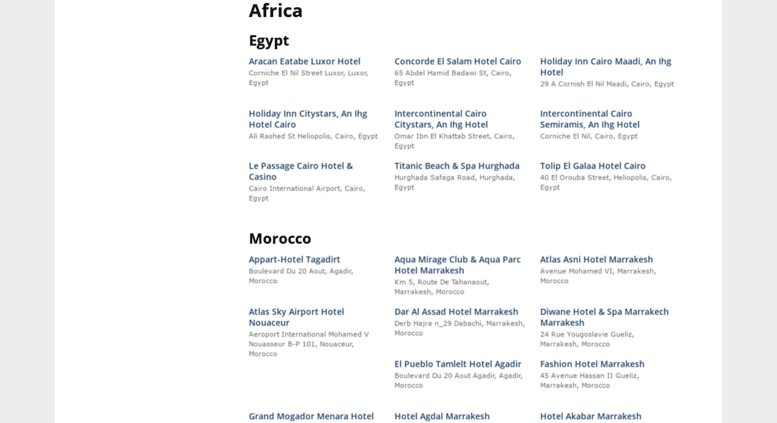This screenshot has width=777, height=423.
Task: Click the Africa heading
Action: 276,11
